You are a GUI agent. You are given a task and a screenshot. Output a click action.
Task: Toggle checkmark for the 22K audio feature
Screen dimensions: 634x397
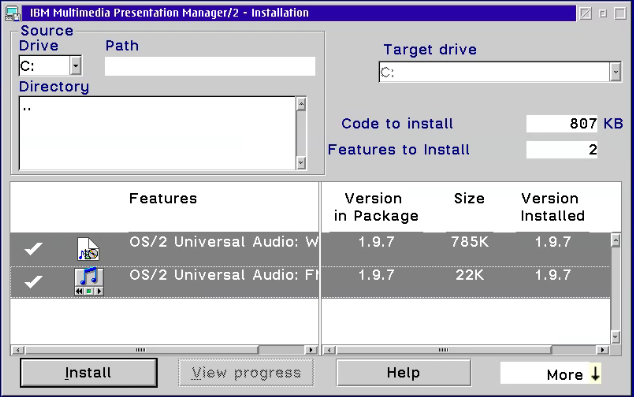[33, 281]
